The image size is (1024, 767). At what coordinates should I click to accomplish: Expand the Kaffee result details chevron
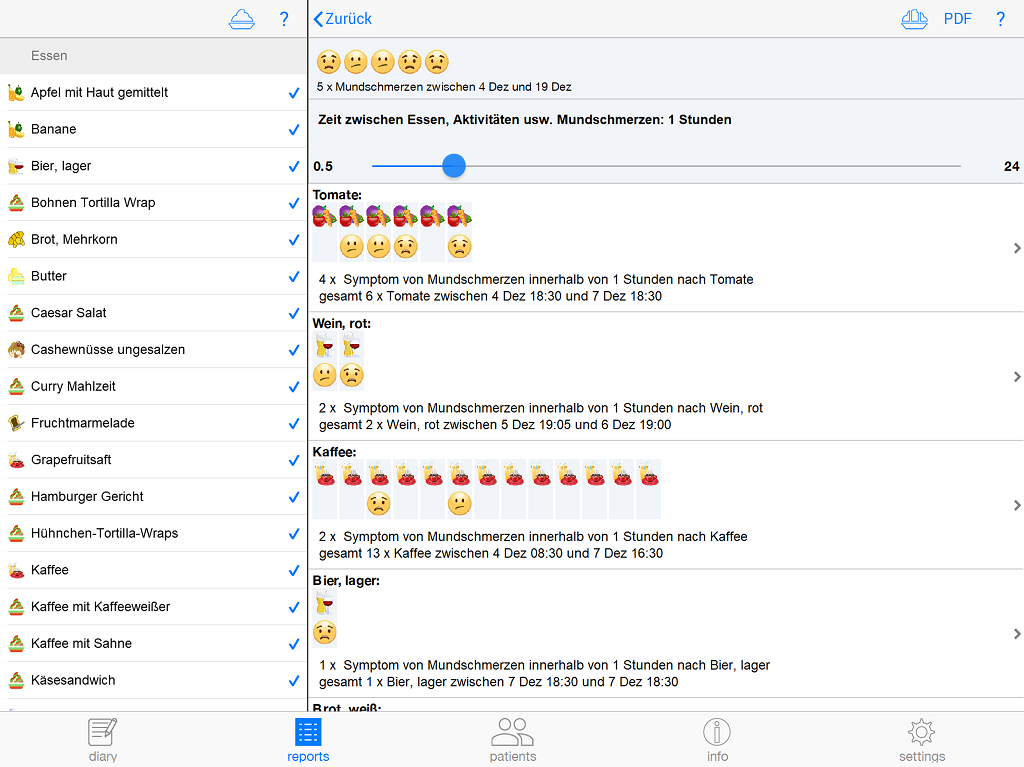(1017, 506)
